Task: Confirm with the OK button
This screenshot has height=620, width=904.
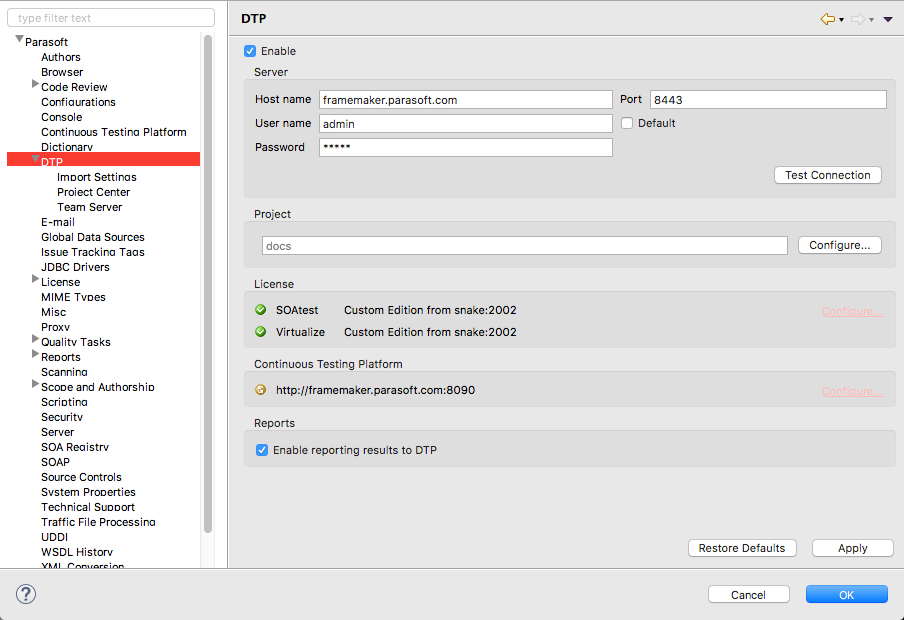Action: pyautogui.click(x=846, y=595)
